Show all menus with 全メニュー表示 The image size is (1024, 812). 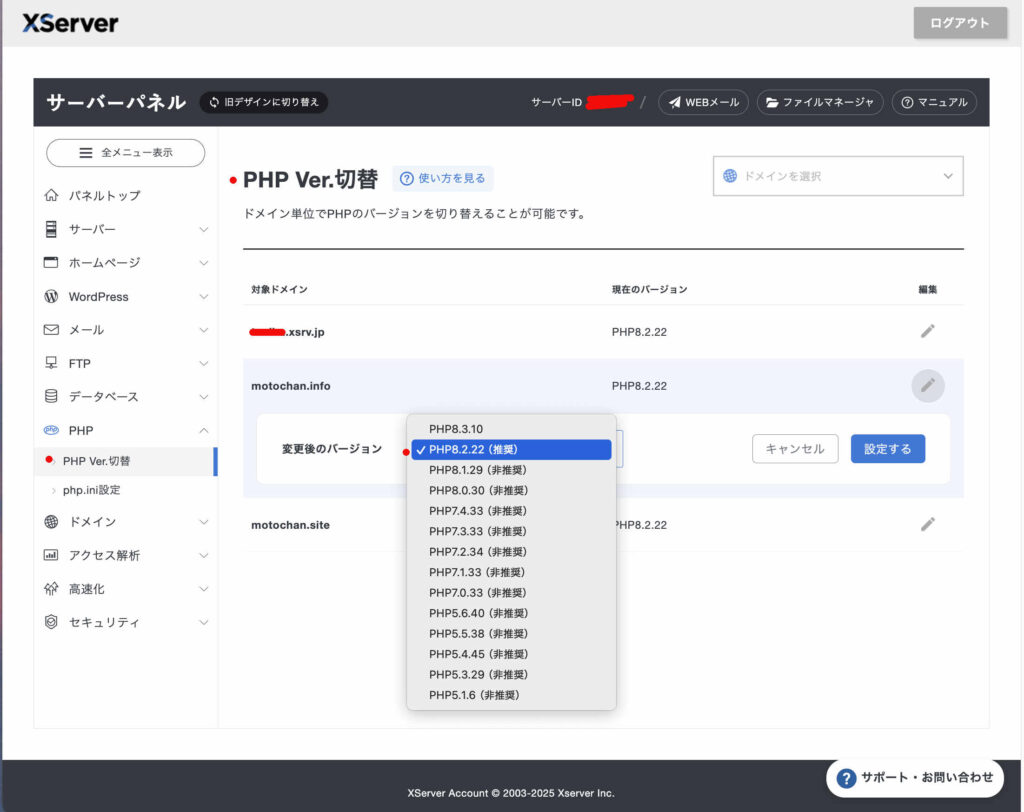(125, 153)
